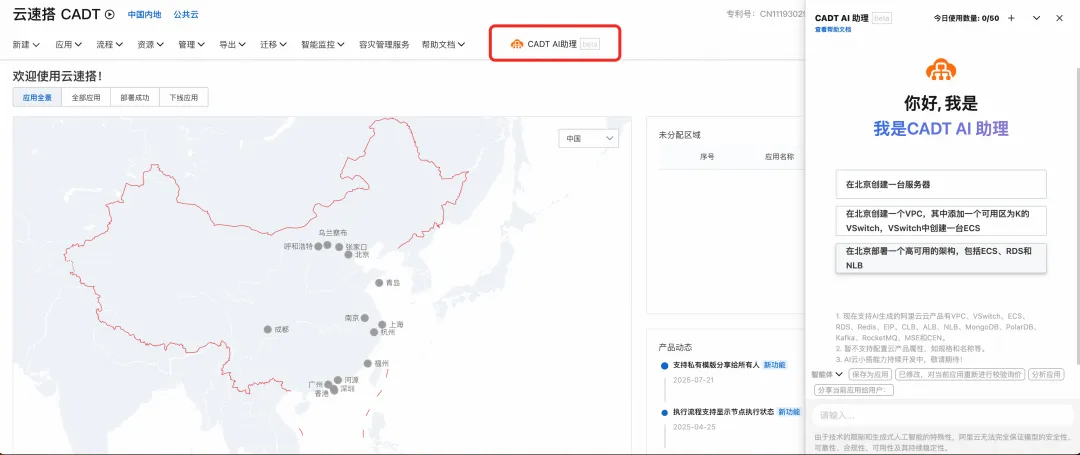This screenshot has width=1080, height=455.
Task: Click the large orange cloud logo in the AI panel
Action: coord(941,70)
